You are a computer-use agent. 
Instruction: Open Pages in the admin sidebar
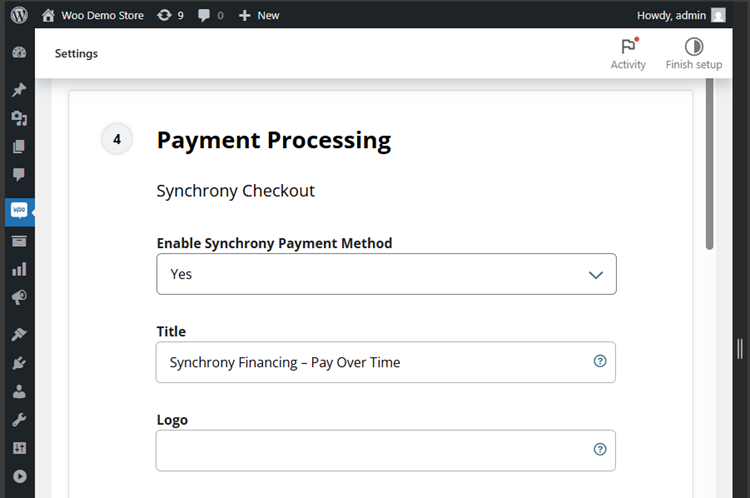(18, 147)
